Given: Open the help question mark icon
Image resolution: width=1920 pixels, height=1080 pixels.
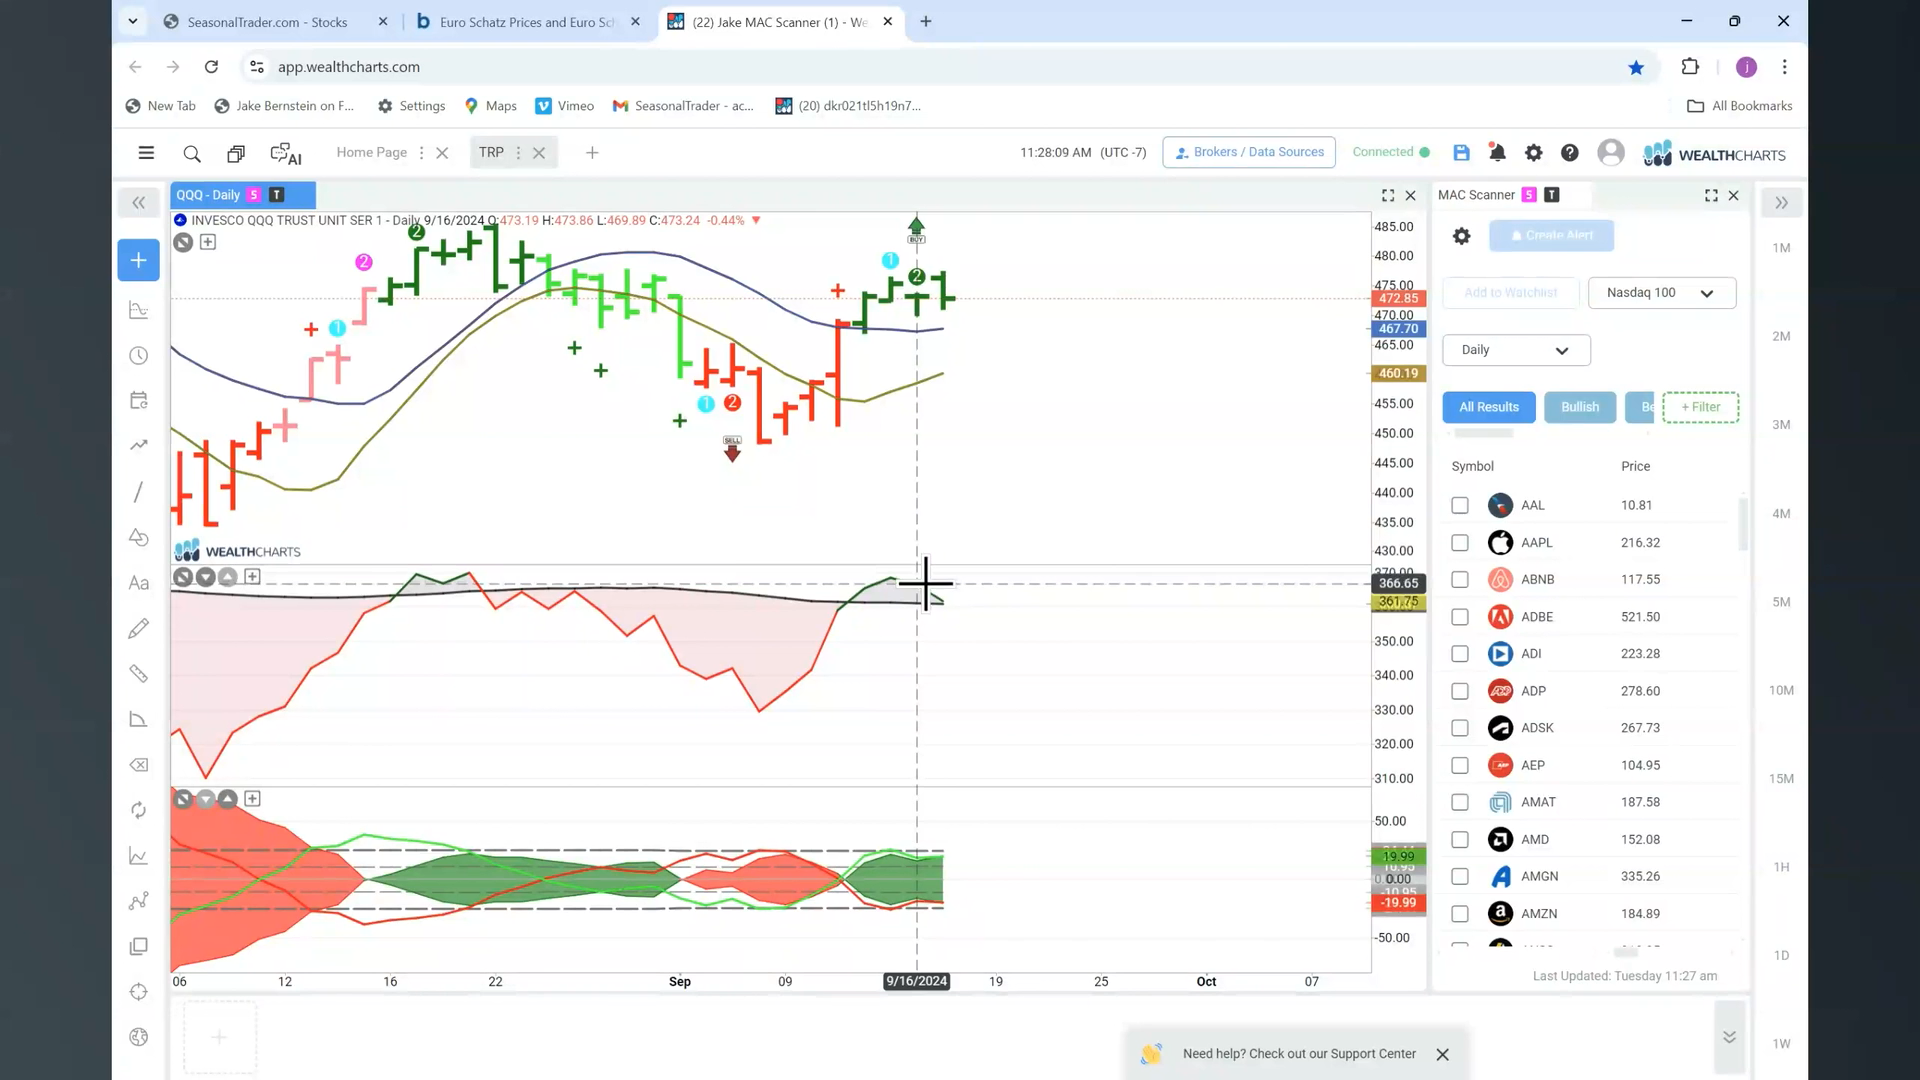Looking at the screenshot, I should [1570, 153].
